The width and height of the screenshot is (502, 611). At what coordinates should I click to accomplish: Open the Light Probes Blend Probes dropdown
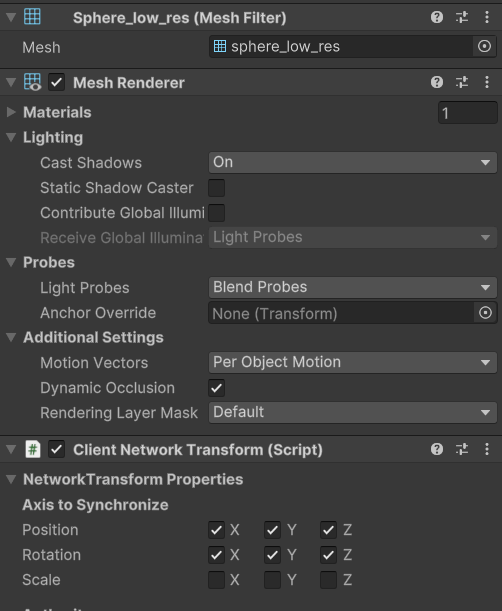click(353, 288)
